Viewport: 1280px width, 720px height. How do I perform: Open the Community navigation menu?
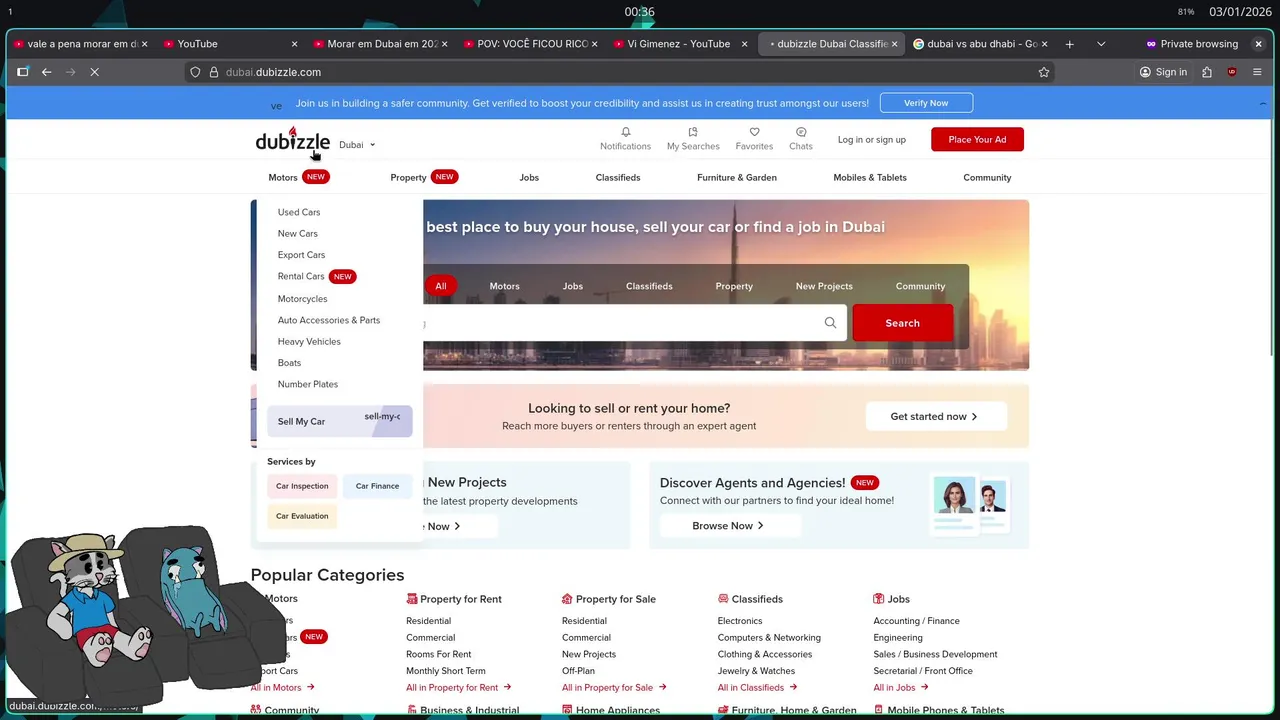[987, 177]
